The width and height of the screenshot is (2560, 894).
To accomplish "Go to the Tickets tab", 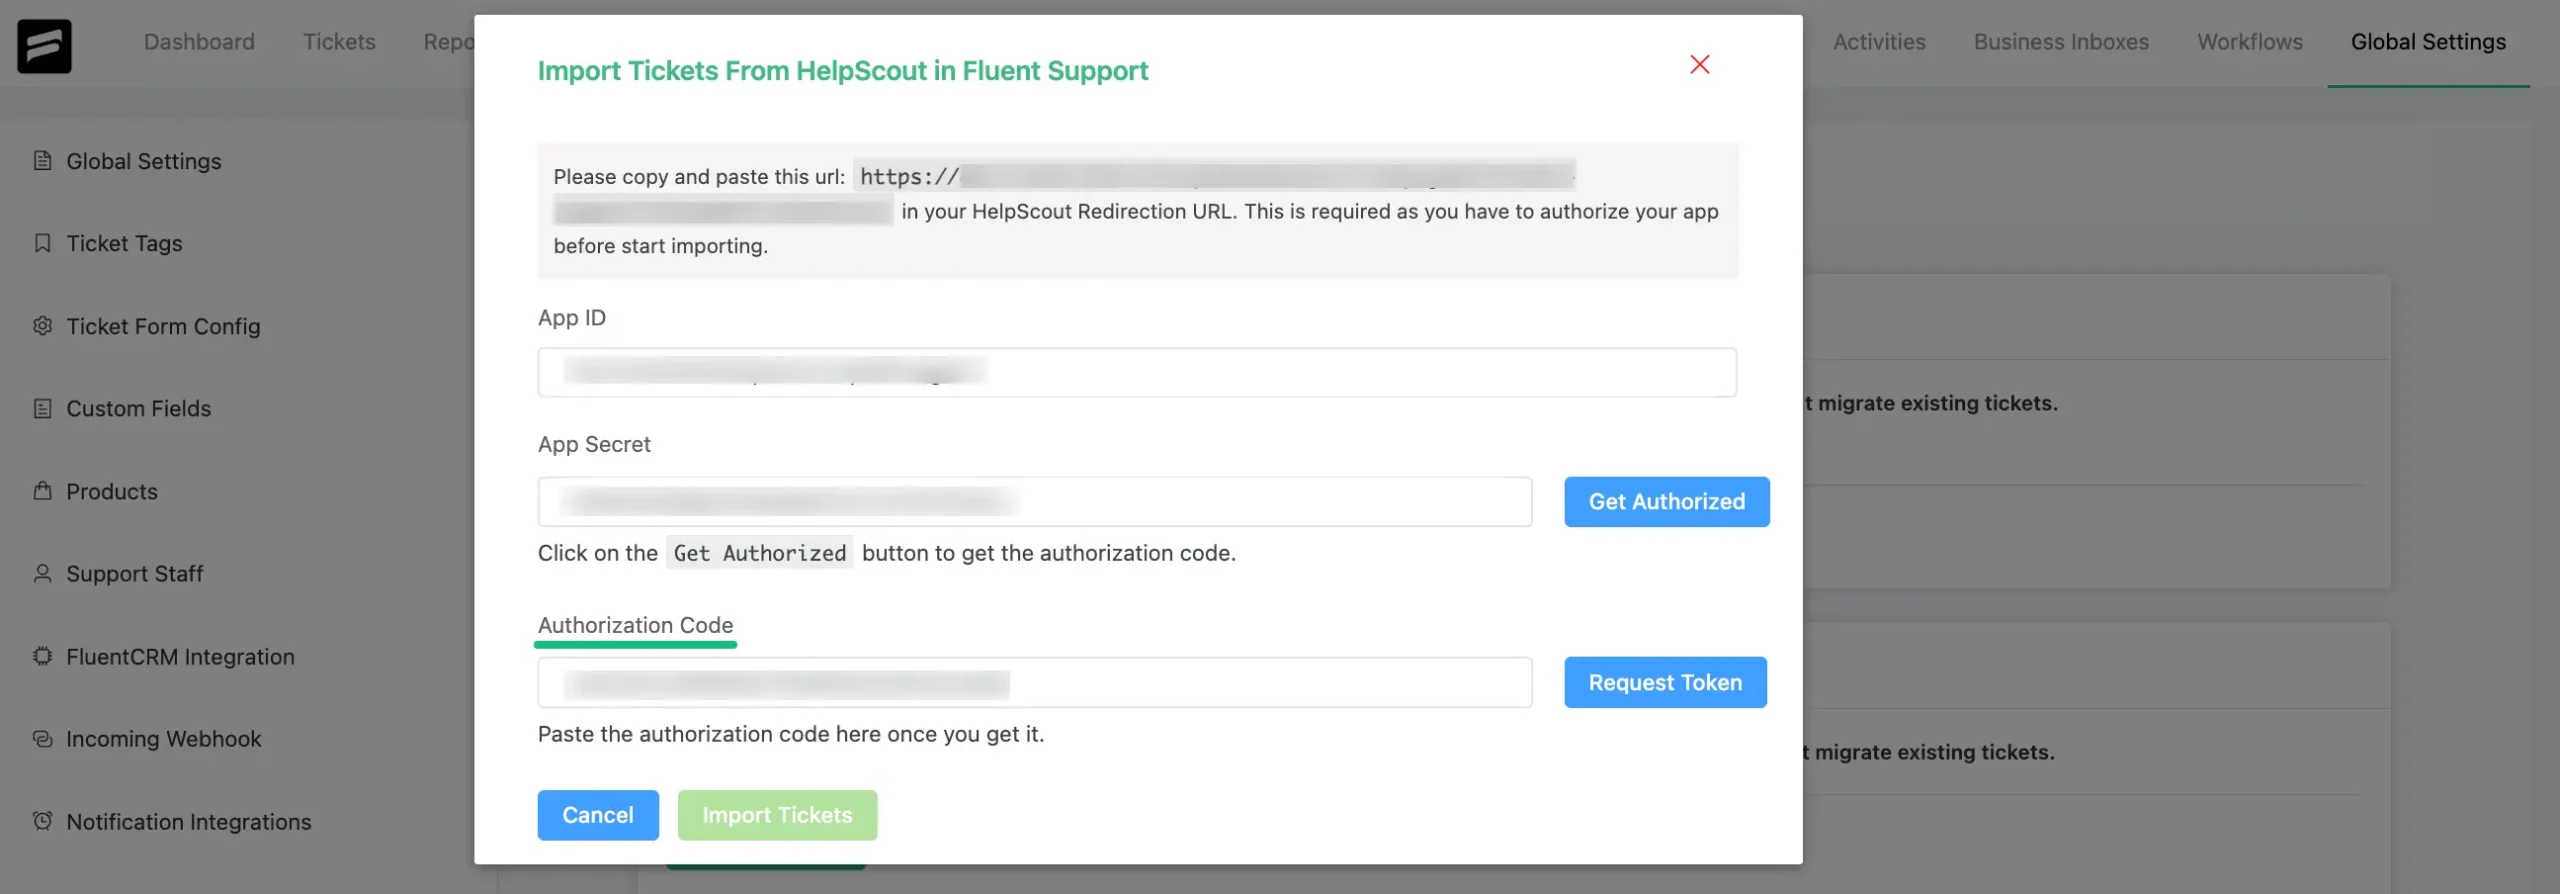I will [339, 42].
